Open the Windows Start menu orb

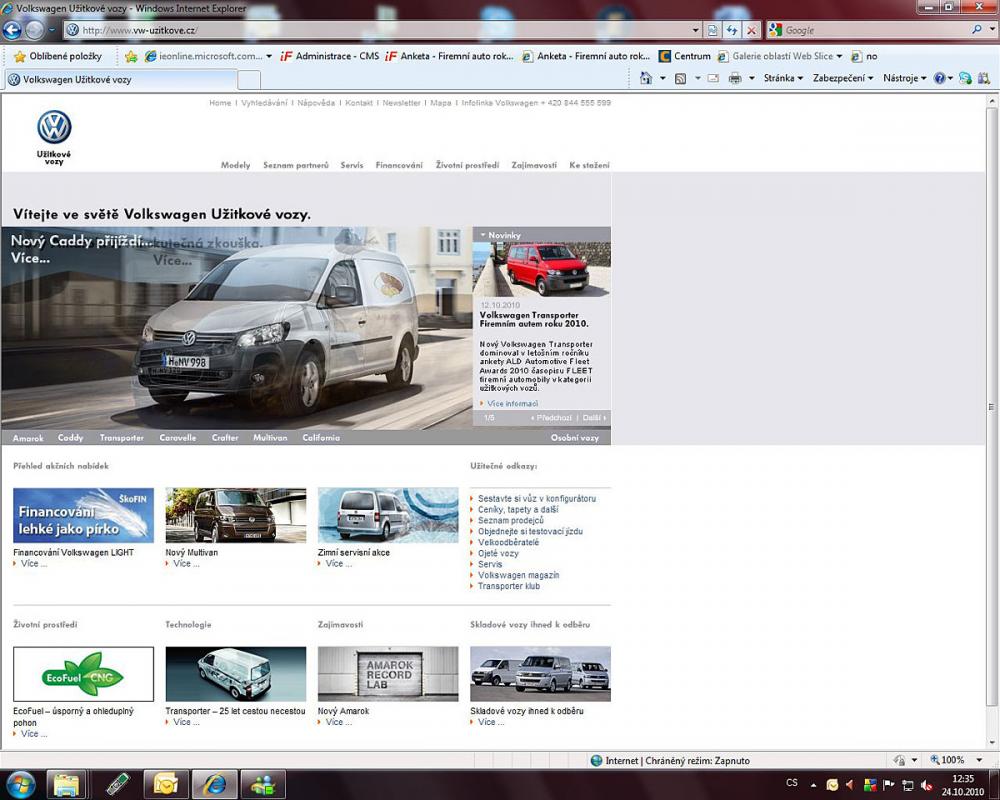20,783
